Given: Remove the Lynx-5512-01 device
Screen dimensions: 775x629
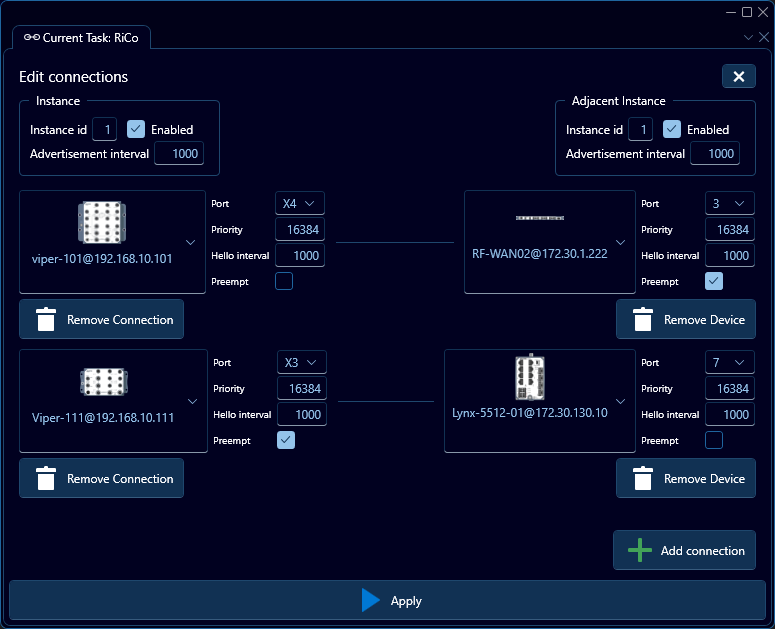Looking at the screenshot, I should 686,478.
